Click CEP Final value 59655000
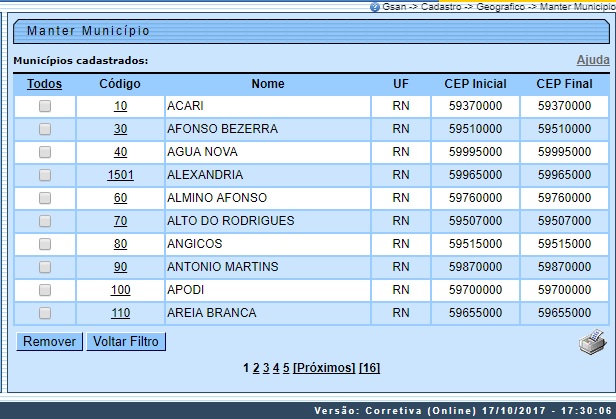 coord(565,313)
